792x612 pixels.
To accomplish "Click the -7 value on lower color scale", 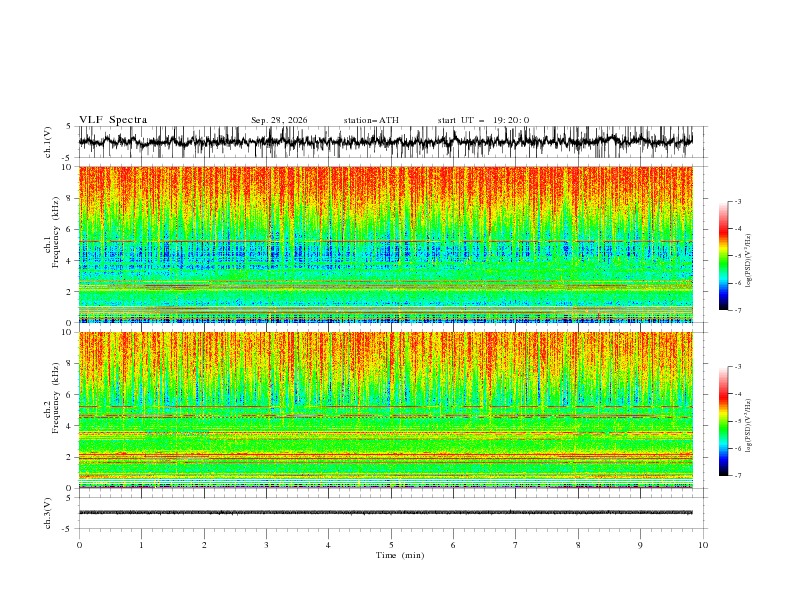I will [737, 476].
